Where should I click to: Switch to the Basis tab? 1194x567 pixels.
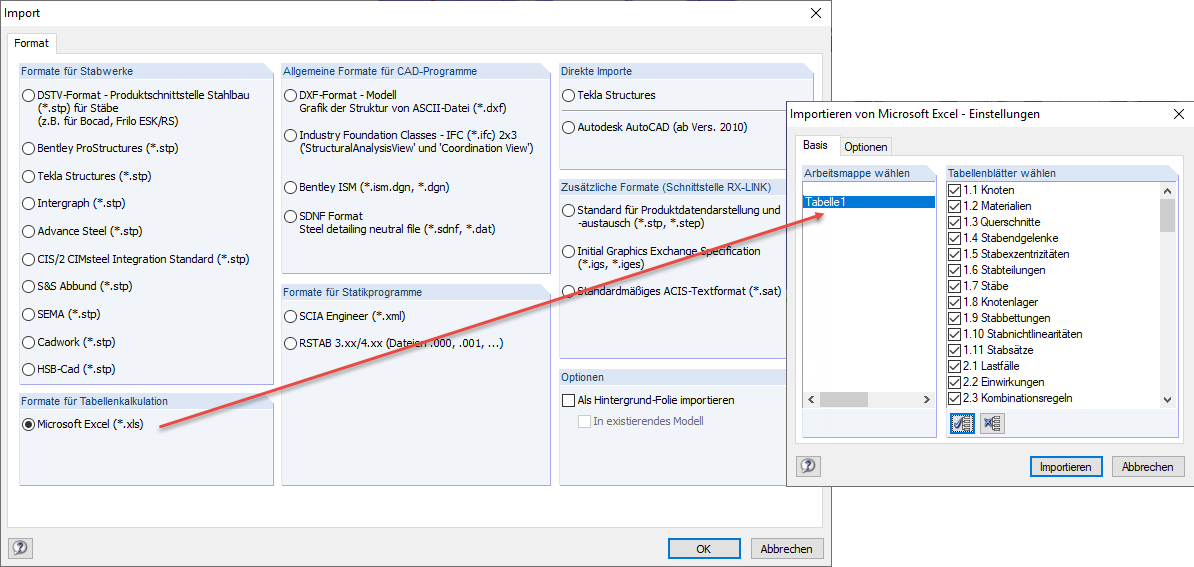coord(816,145)
